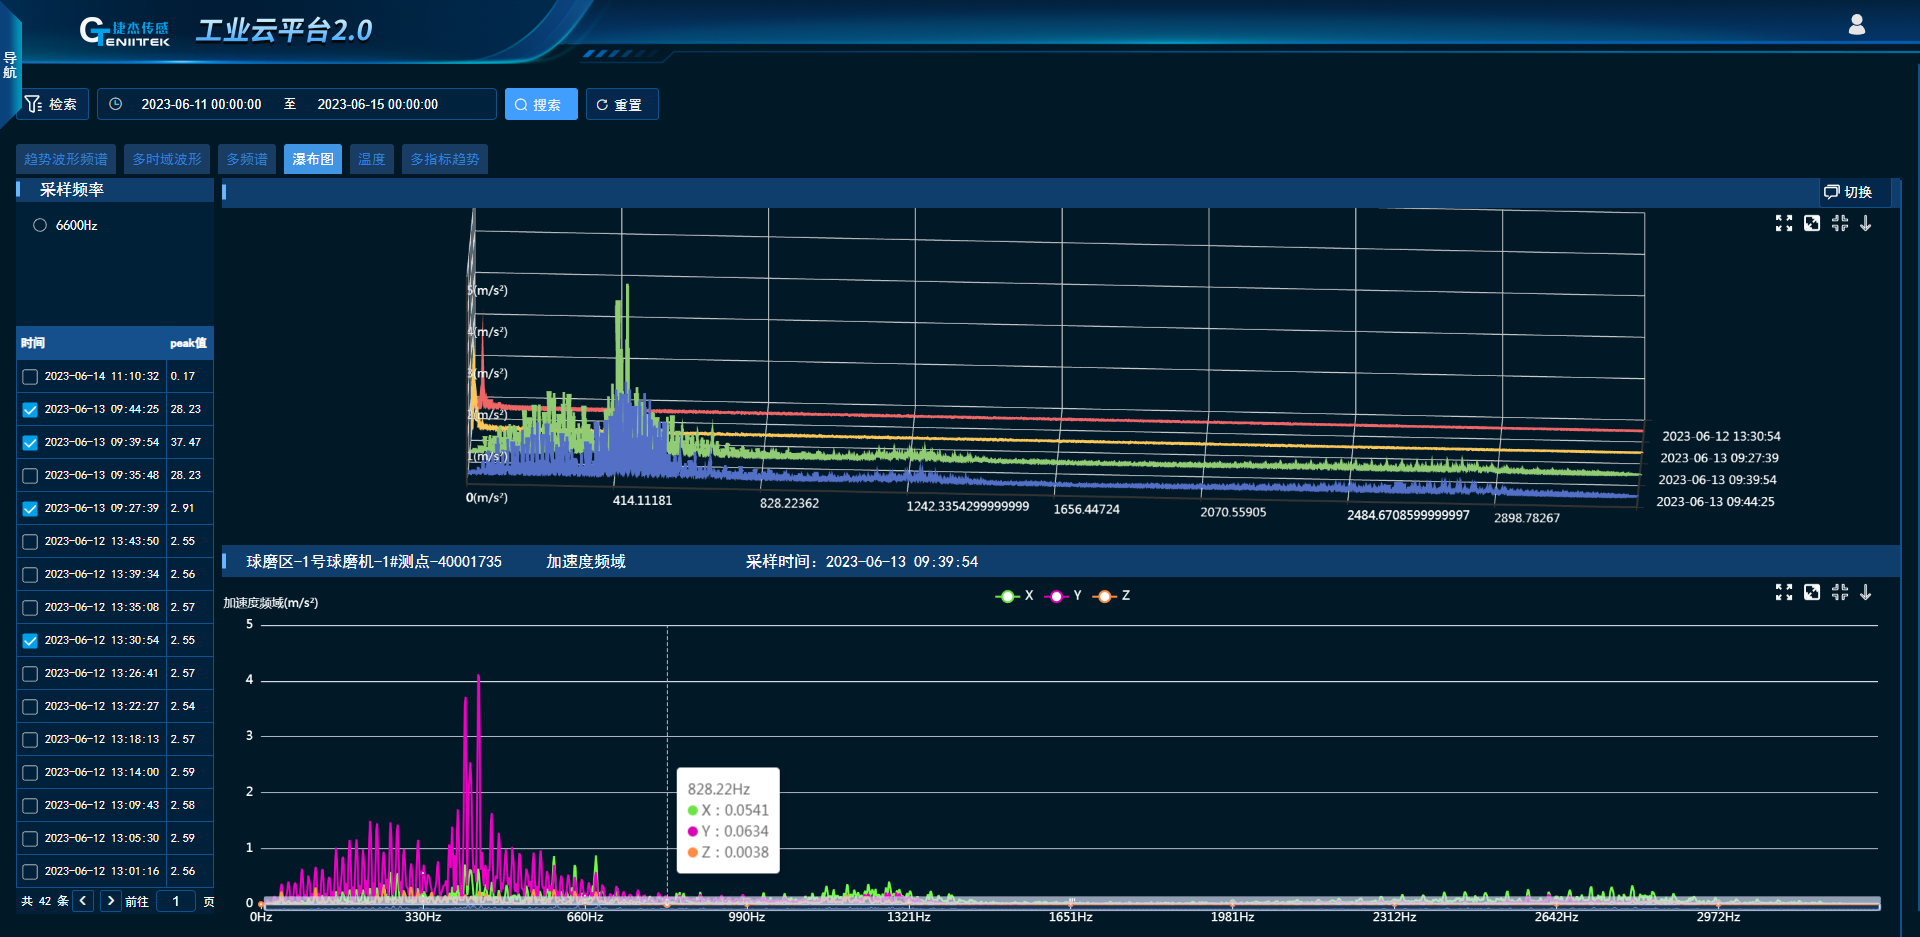1920x937 pixels.
Task: Click the page number input field
Action: point(176,901)
